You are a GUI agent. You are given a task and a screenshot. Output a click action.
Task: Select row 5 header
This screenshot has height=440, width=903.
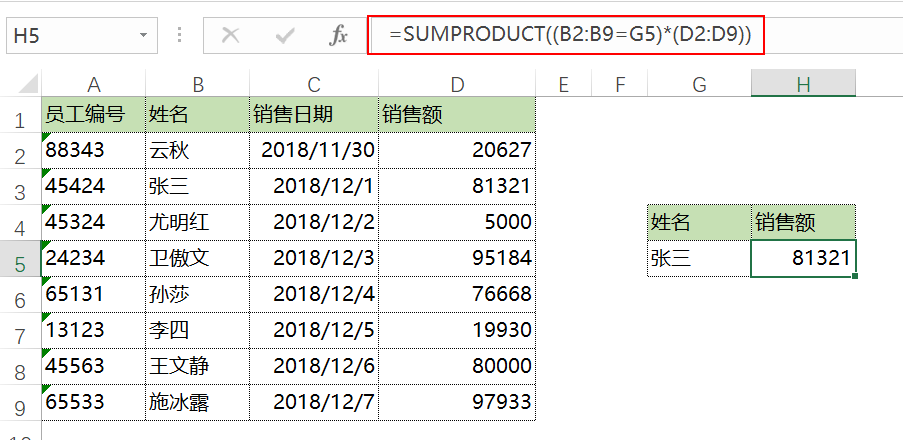19,259
